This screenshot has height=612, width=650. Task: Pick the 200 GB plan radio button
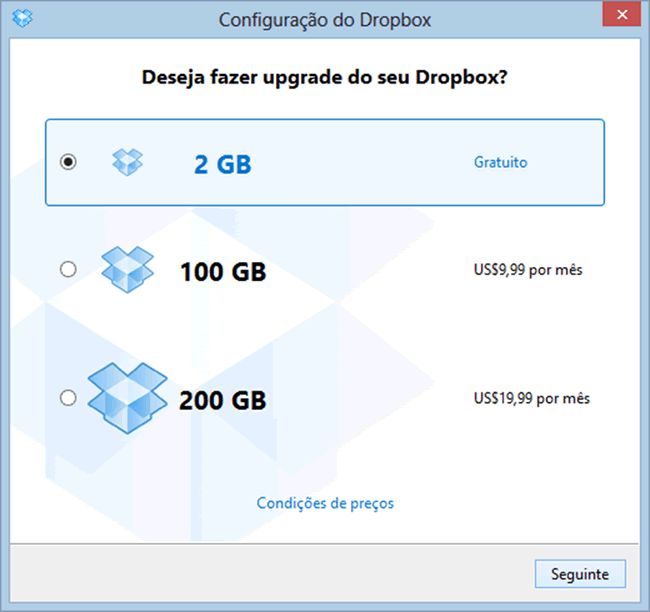68,398
